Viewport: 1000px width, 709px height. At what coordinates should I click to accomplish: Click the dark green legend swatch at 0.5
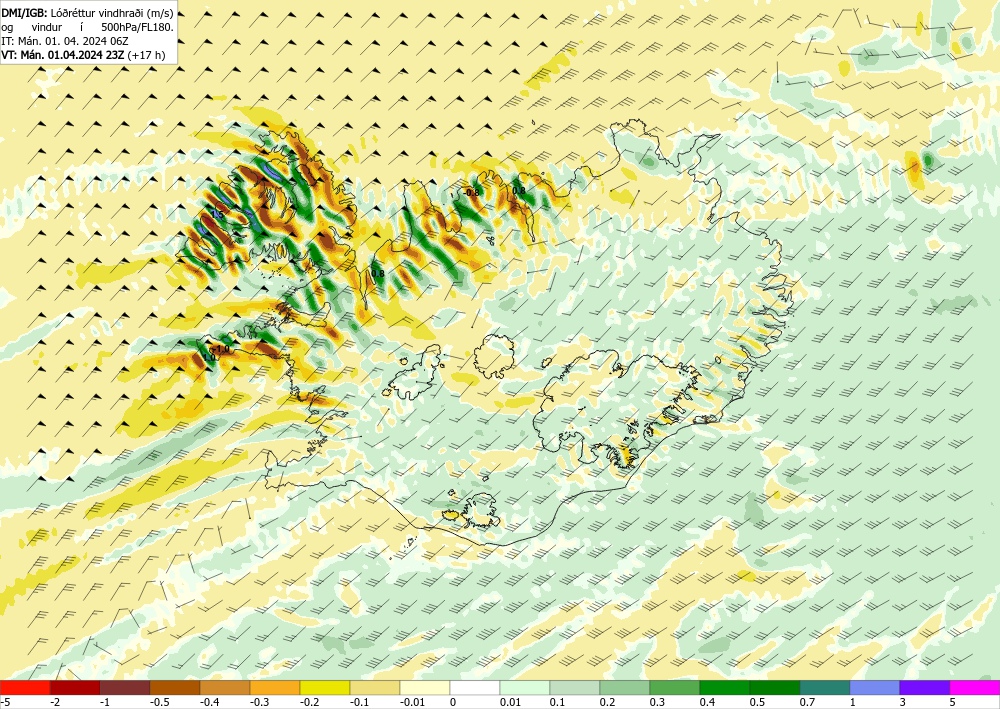775,688
